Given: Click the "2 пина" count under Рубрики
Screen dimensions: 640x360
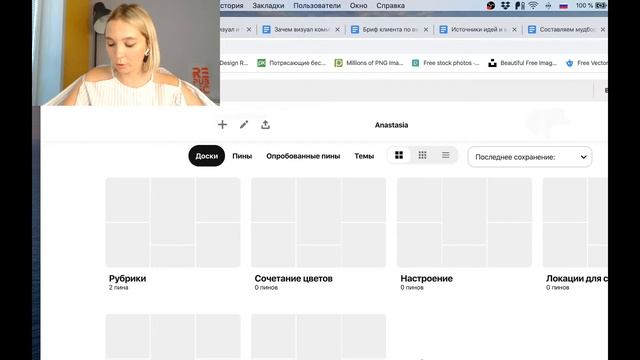Looking at the screenshot, I should click(x=118, y=287).
